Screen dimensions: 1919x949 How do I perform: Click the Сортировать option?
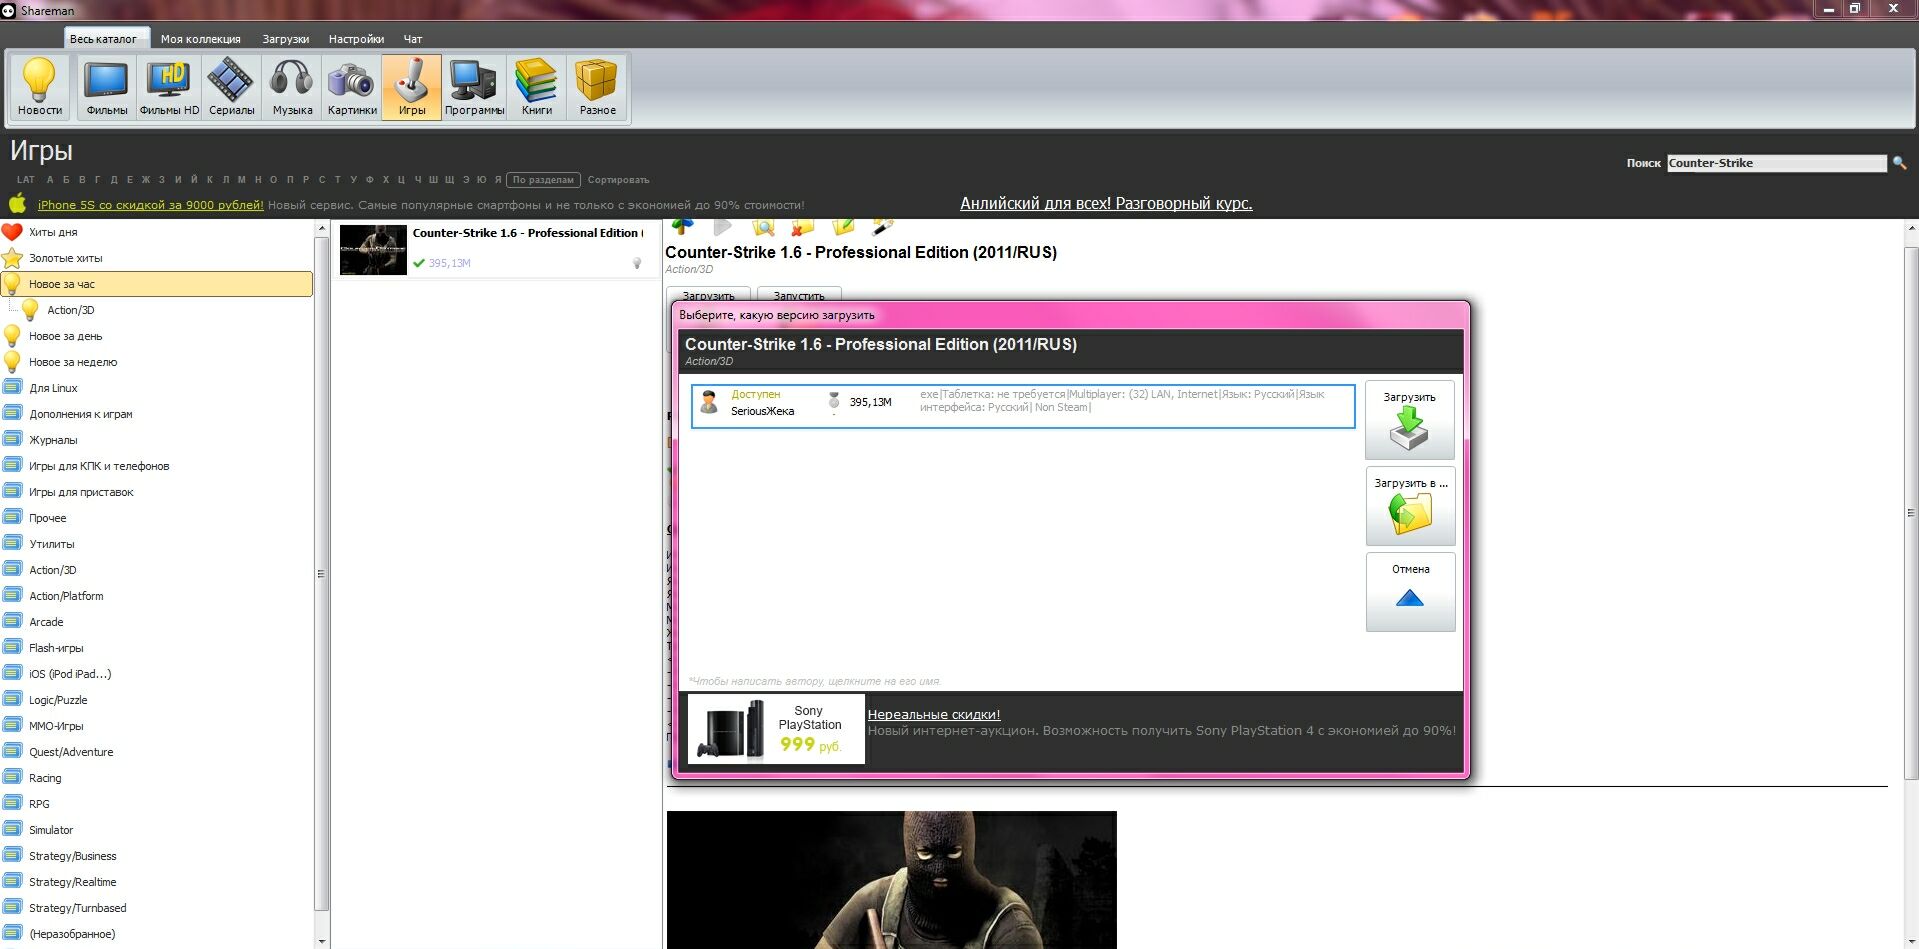click(619, 180)
